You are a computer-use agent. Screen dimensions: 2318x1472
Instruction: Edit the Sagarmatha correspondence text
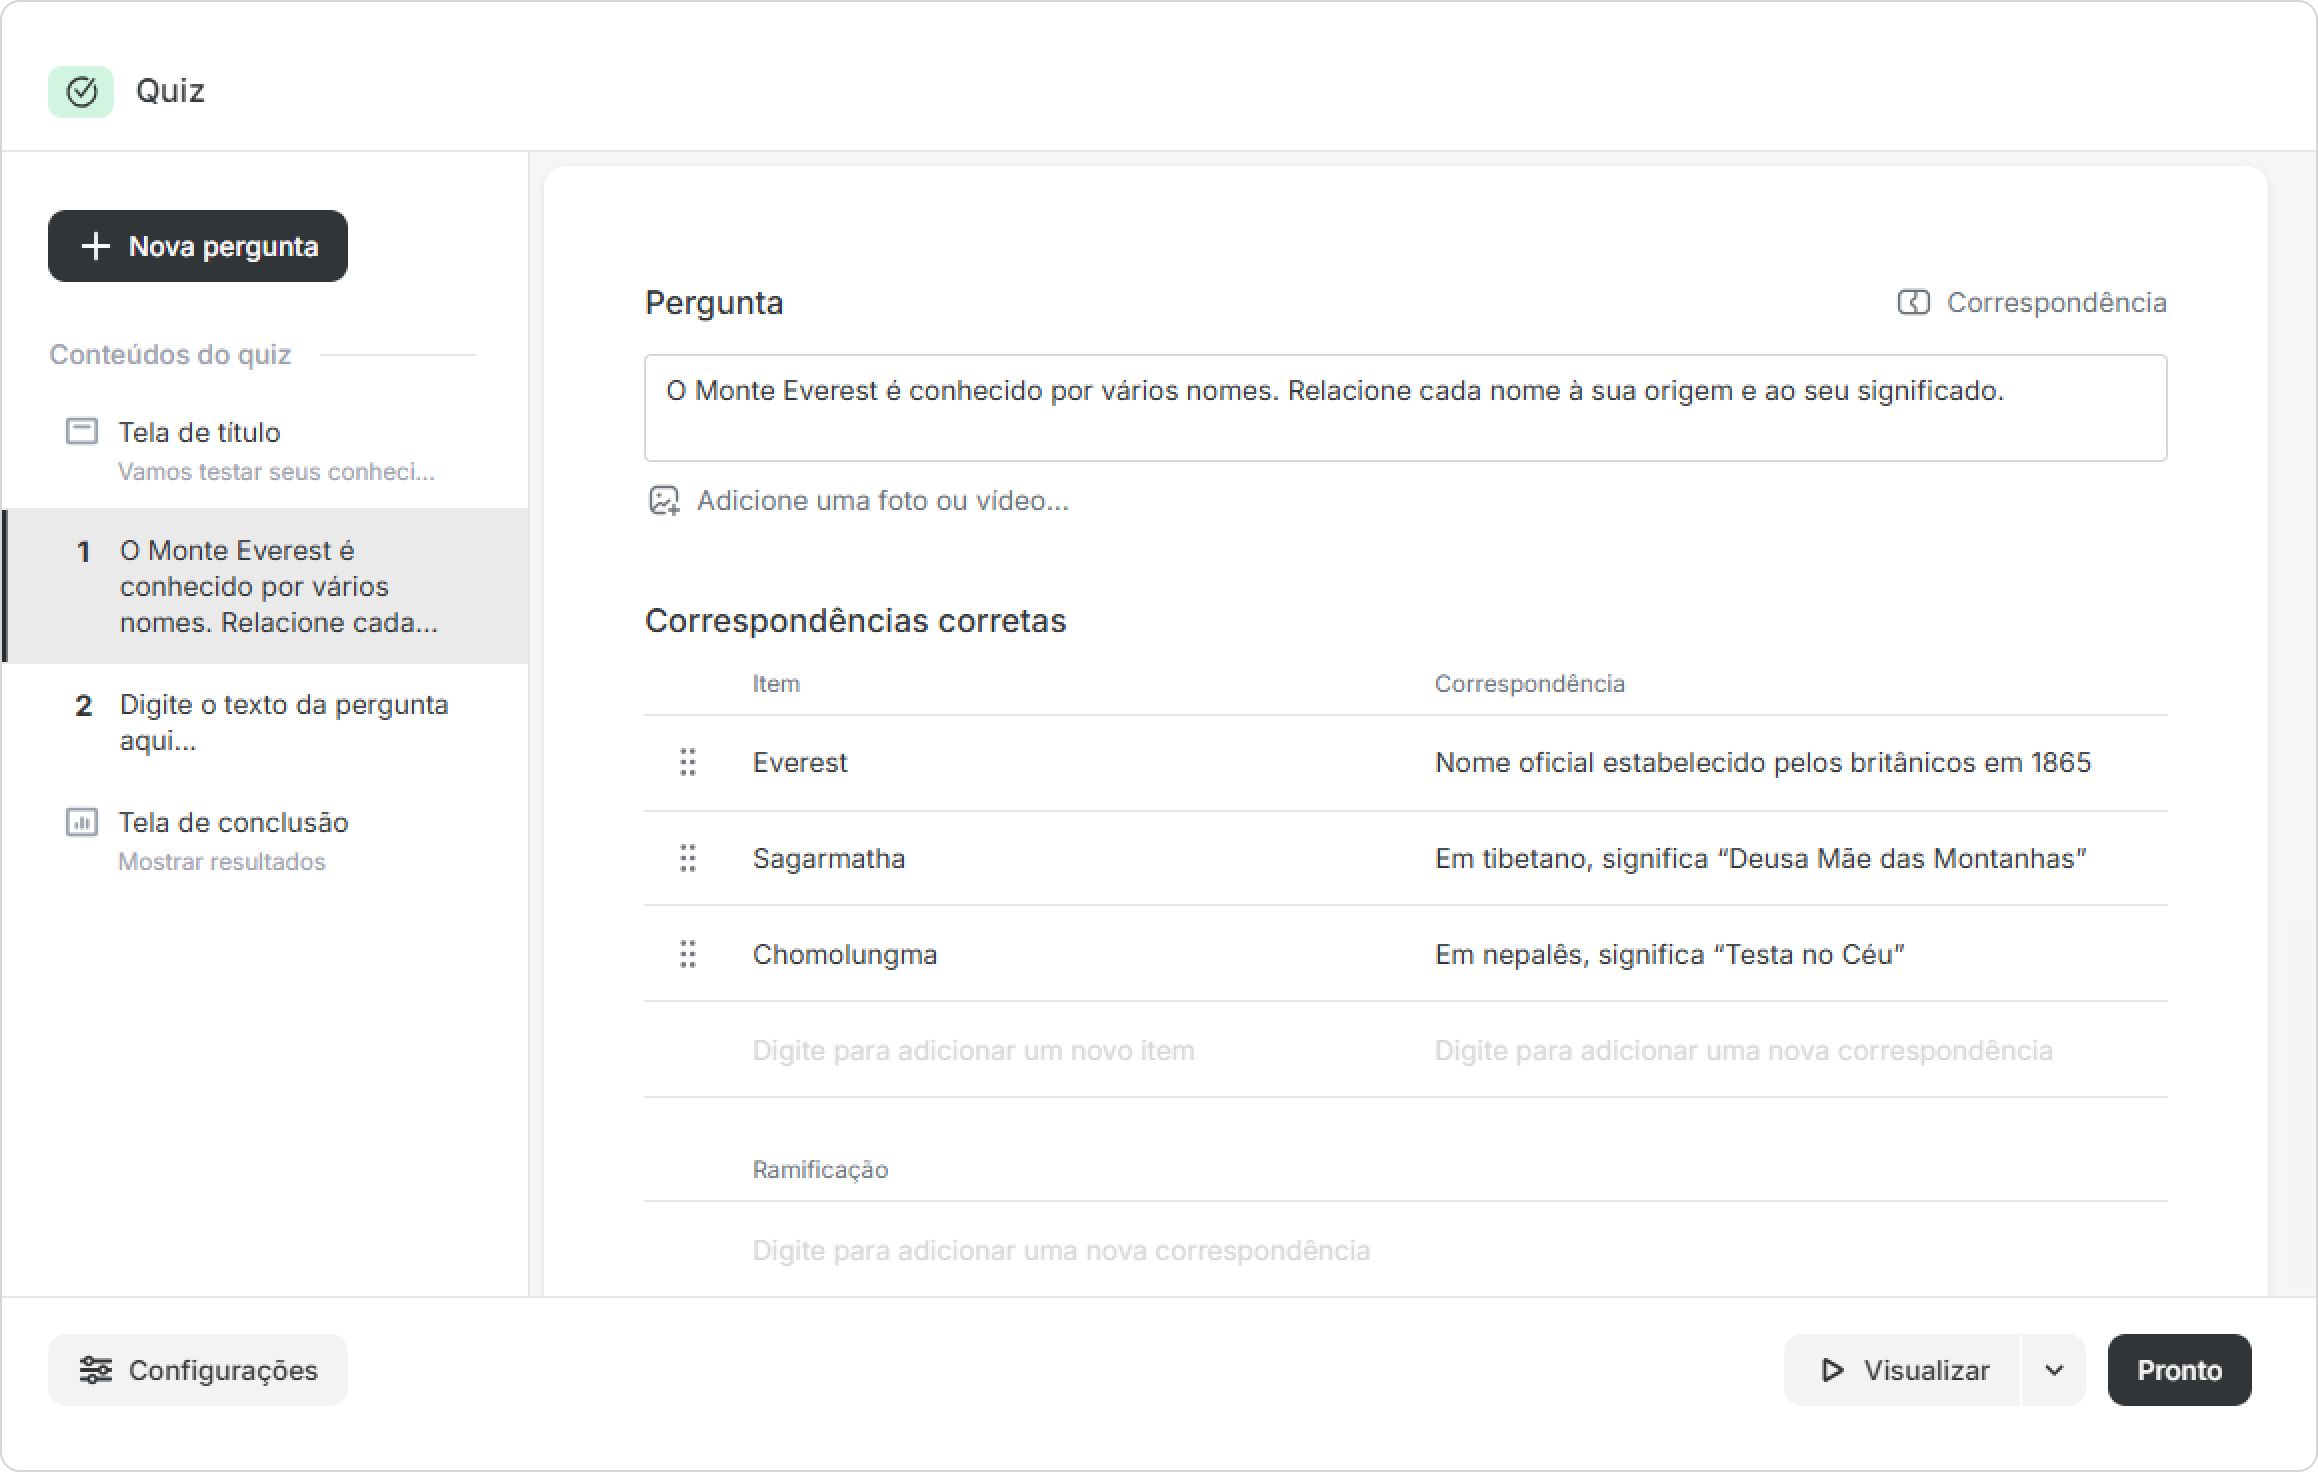coord(1760,858)
